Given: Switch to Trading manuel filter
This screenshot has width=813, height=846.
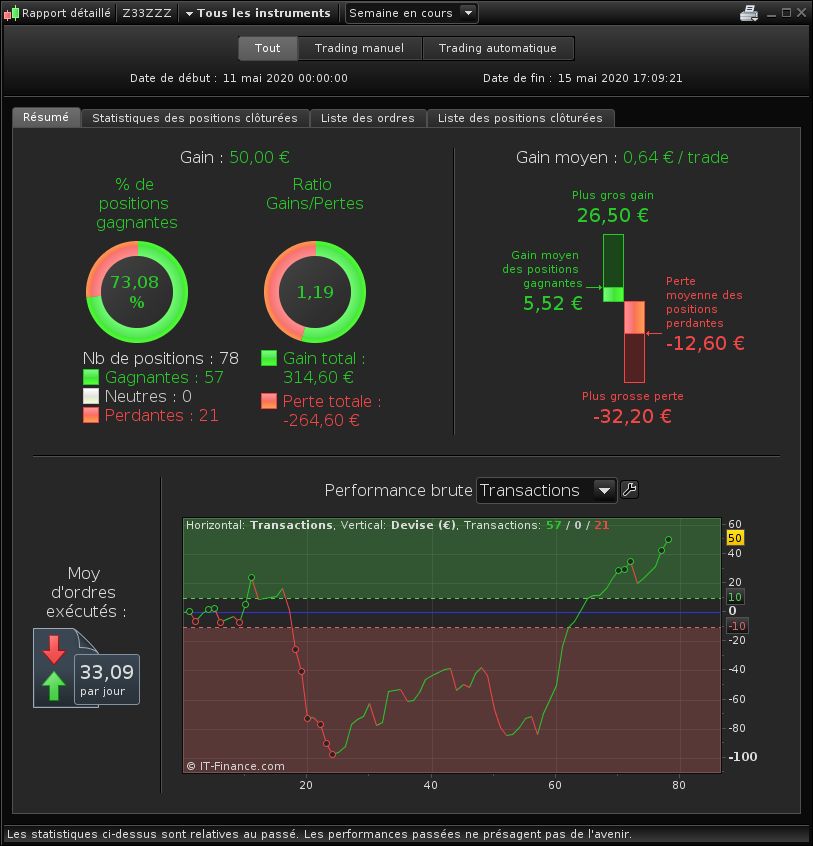Looking at the screenshot, I should (x=359, y=48).
